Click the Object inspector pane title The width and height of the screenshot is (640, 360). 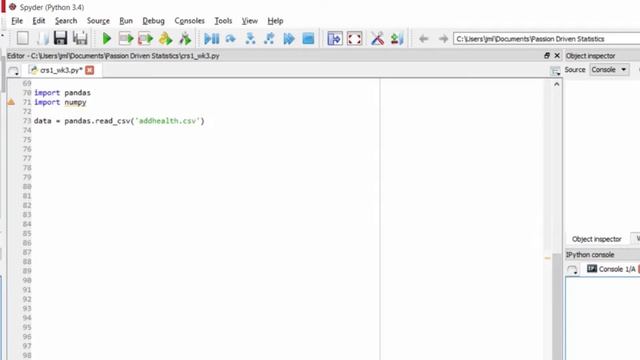click(x=590, y=56)
